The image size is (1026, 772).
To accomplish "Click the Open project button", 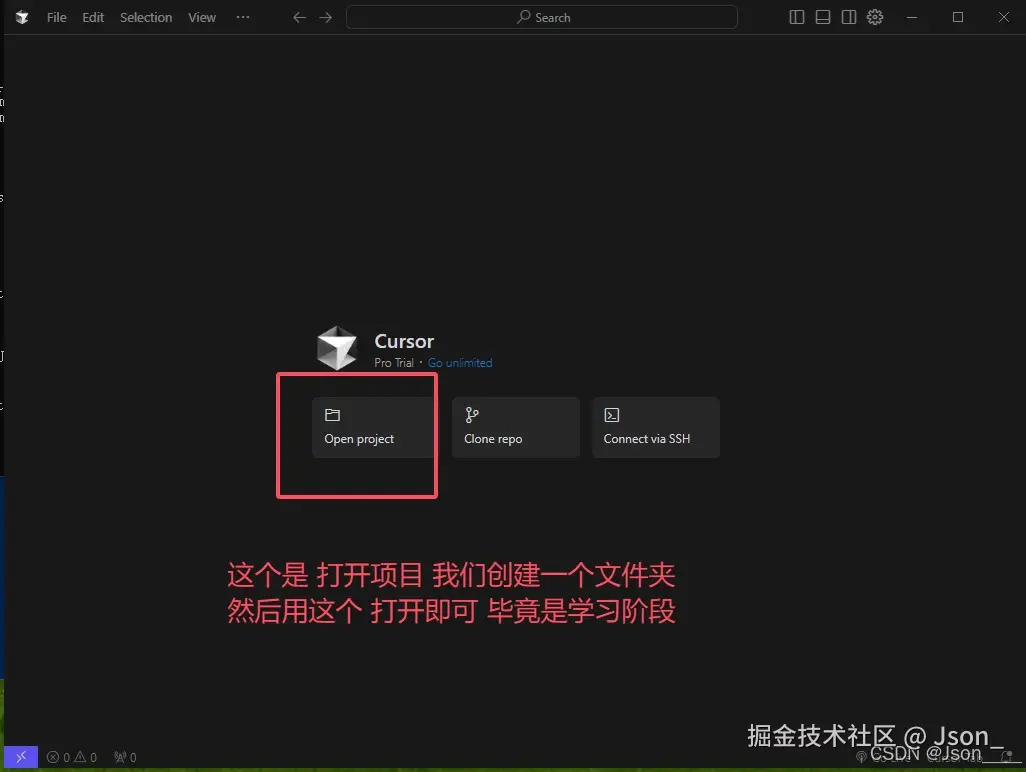I will tap(373, 427).
